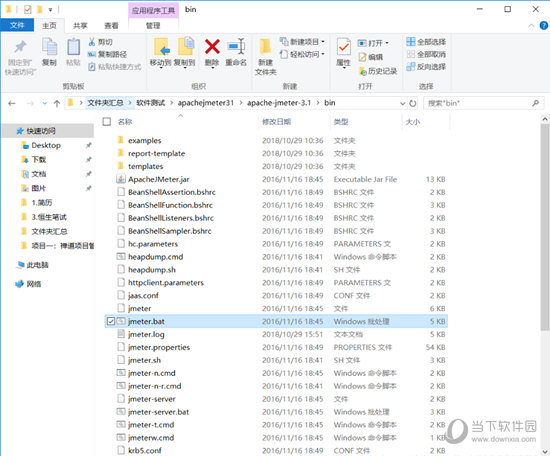Click Edit (编辑) in ribbon
Image resolution: width=550 pixels, height=456 pixels.
click(x=370, y=57)
